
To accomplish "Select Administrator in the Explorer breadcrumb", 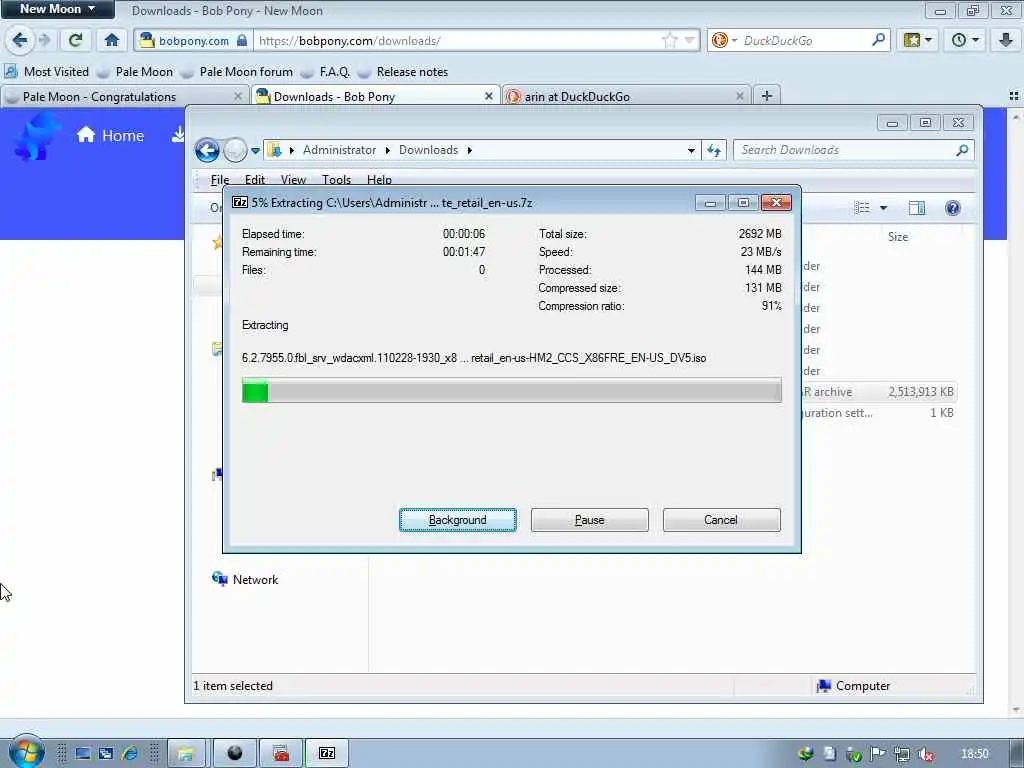I will (339, 150).
